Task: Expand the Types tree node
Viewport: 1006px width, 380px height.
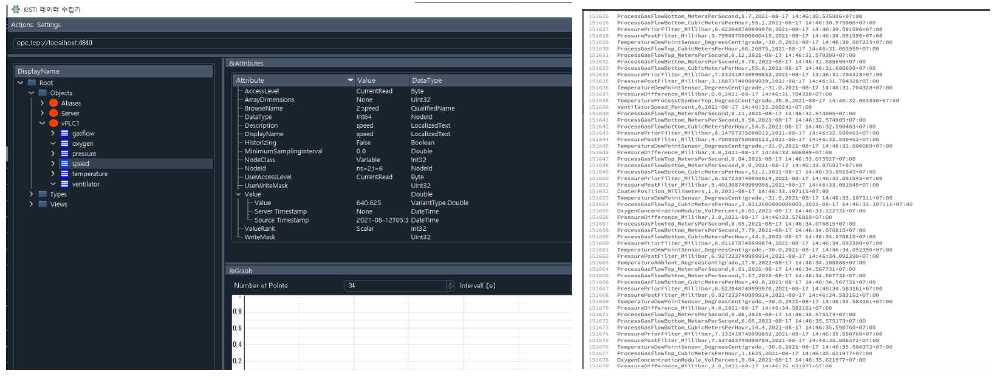Action: [31, 194]
